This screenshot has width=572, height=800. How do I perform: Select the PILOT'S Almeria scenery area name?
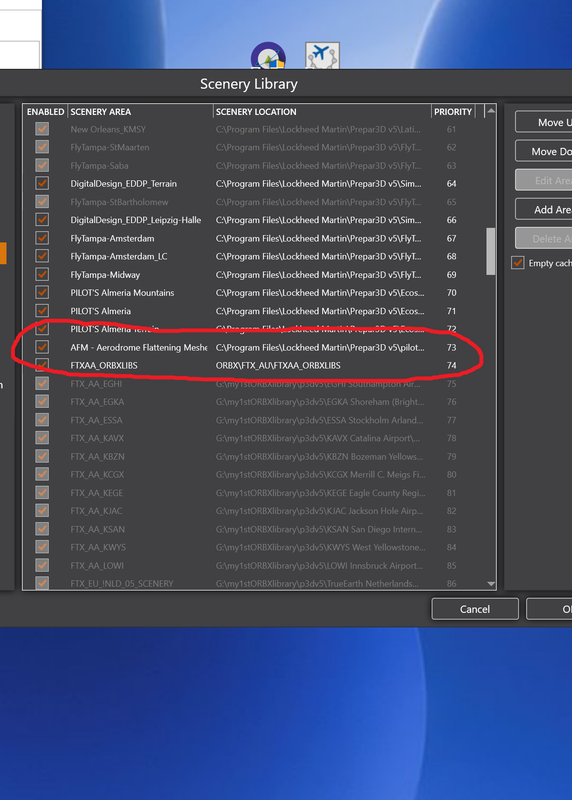pyautogui.click(x=101, y=311)
